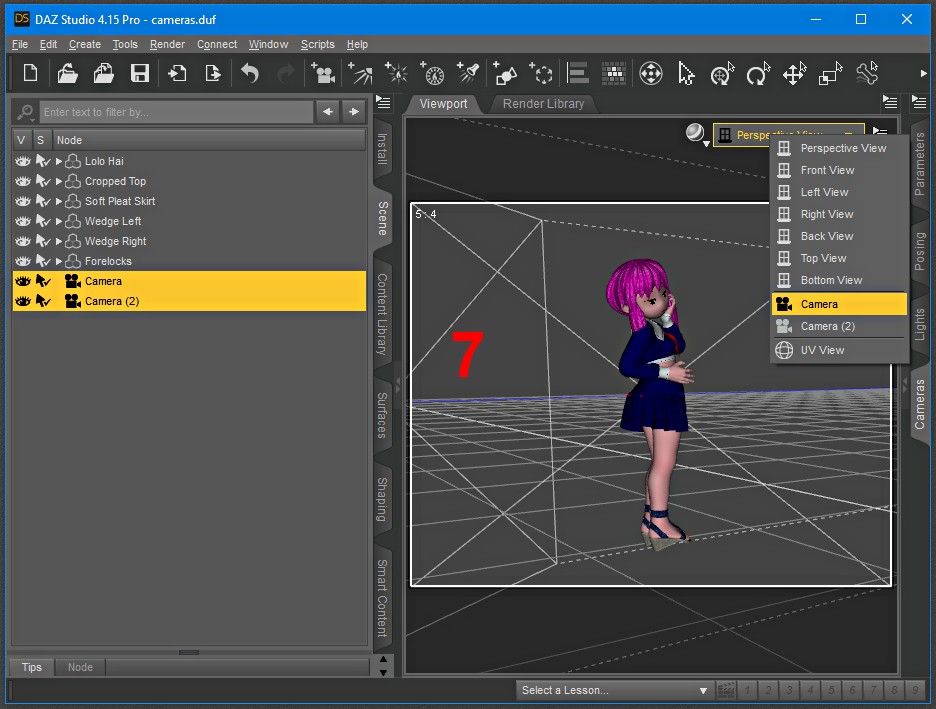Expand the Wedge Left node
Screen dimensions: 936x709
click(58, 221)
